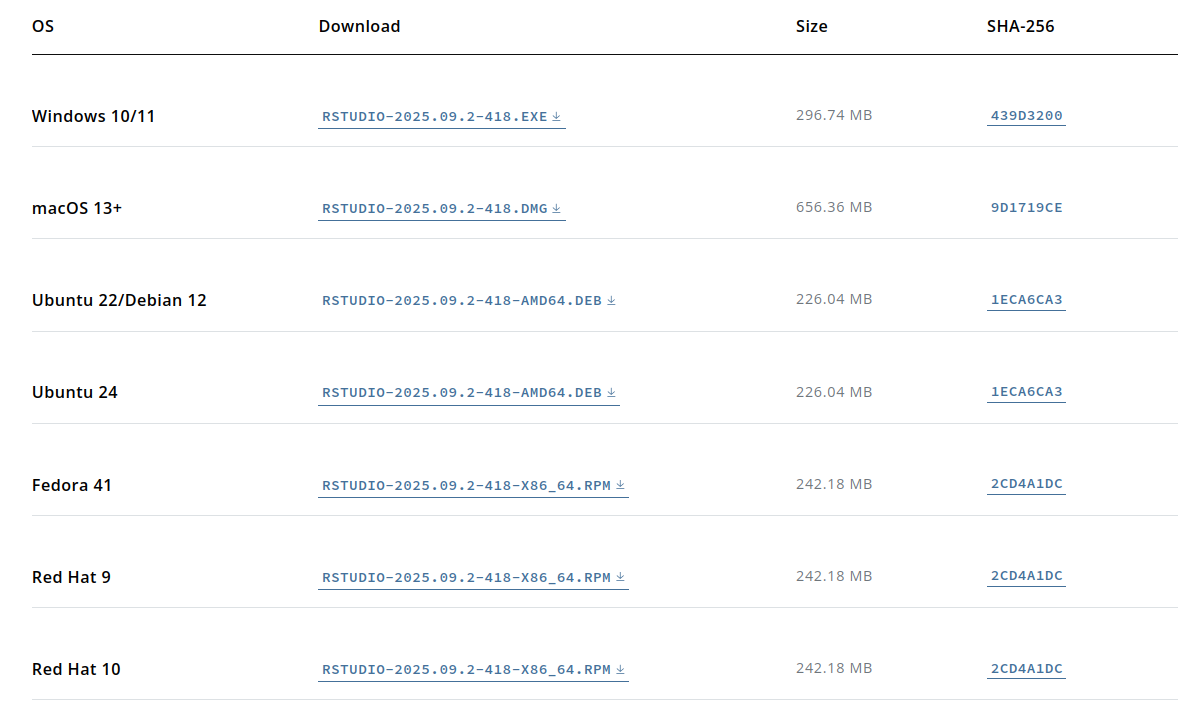
Task: Open SHA-256 hash 2CD4A1DC in Fedora 41 row
Action: 1026,484
